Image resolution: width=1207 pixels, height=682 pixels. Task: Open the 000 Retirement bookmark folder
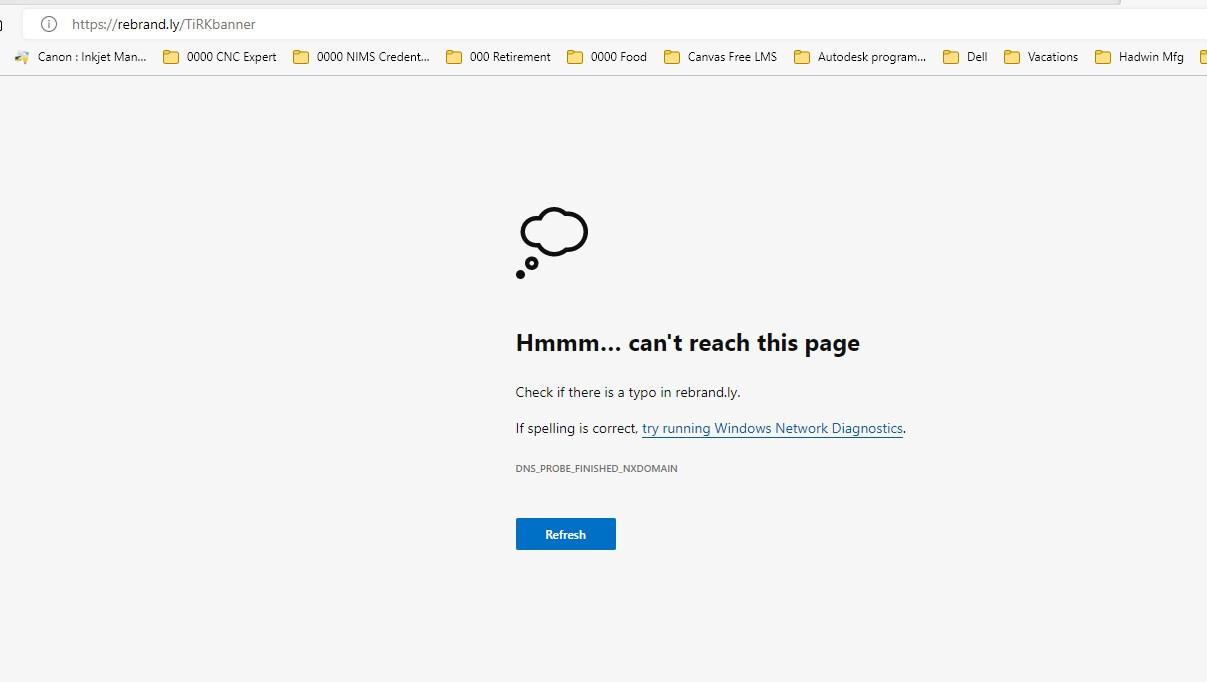(498, 57)
